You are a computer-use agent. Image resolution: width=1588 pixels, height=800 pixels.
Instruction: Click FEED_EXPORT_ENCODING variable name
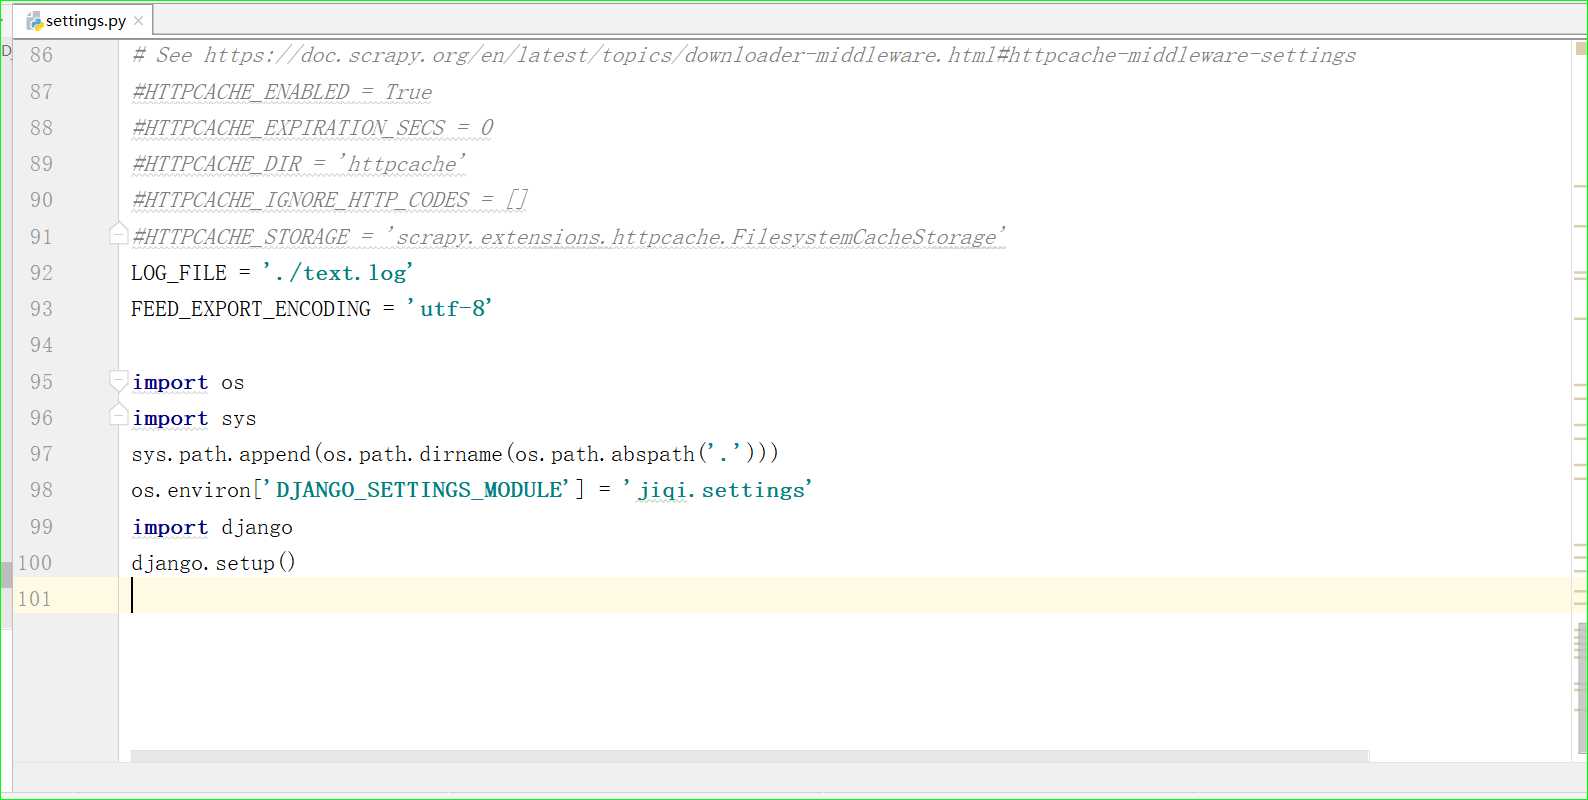[251, 309]
